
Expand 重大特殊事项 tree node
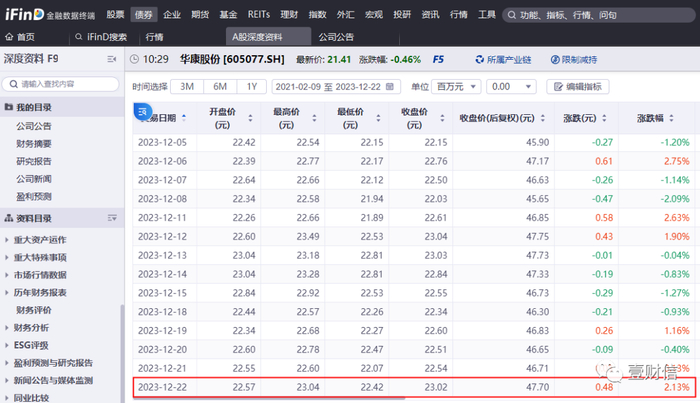click(7, 258)
